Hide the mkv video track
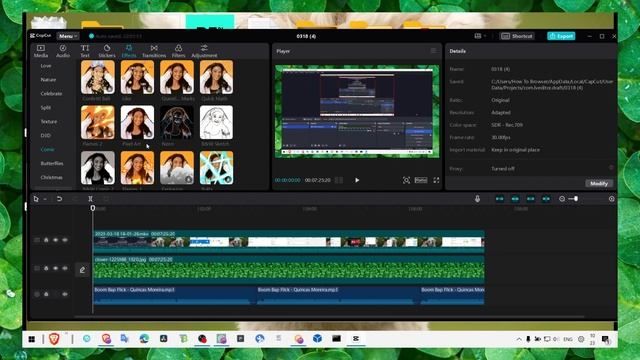Image resolution: width=640 pixels, height=360 pixels. tap(56, 240)
